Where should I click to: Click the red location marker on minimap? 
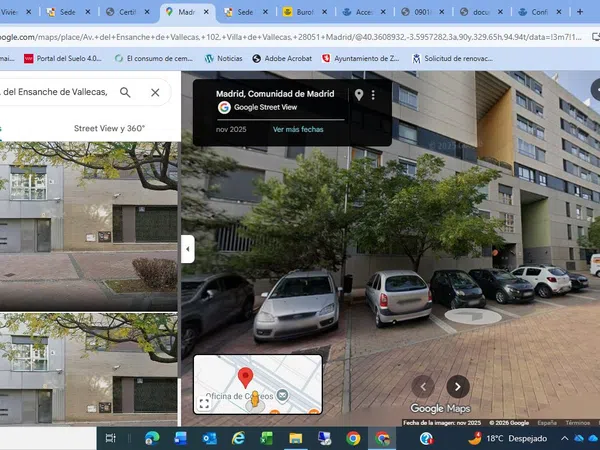245,377
